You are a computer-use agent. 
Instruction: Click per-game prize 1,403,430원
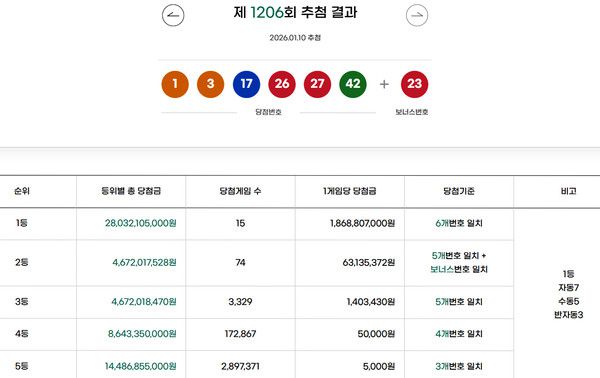coord(371,301)
